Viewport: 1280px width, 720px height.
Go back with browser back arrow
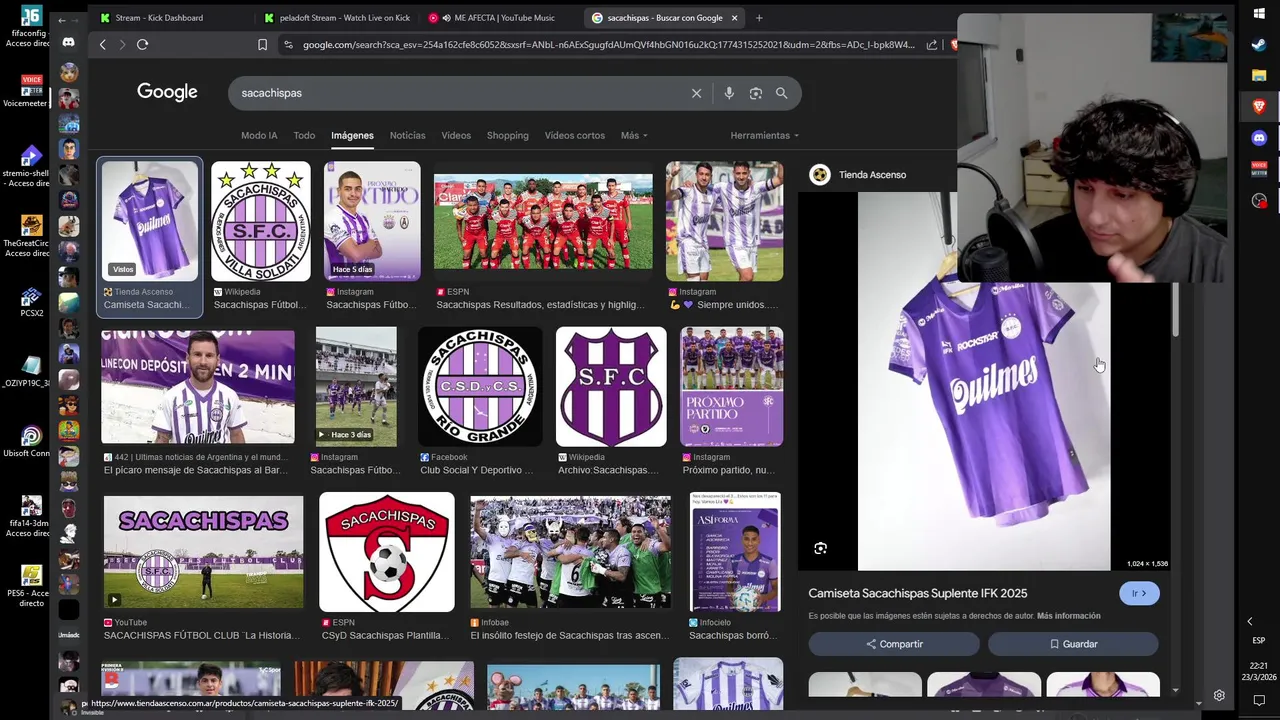pos(102,44)
